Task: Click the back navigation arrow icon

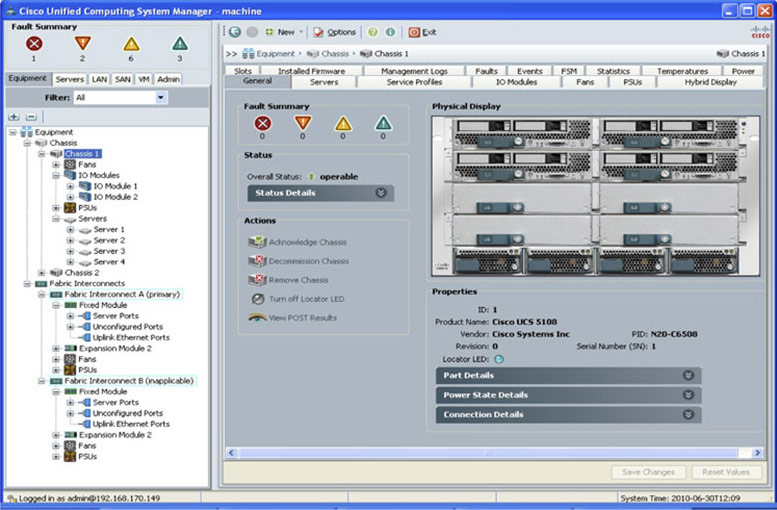Action: [x=235, y=32]
